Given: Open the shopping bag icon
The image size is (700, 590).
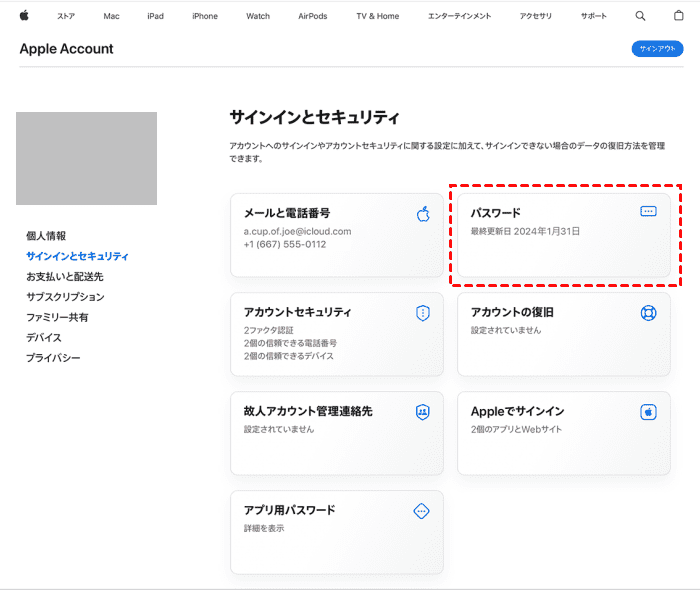Looking at the screenshot, I should point(679,16).
